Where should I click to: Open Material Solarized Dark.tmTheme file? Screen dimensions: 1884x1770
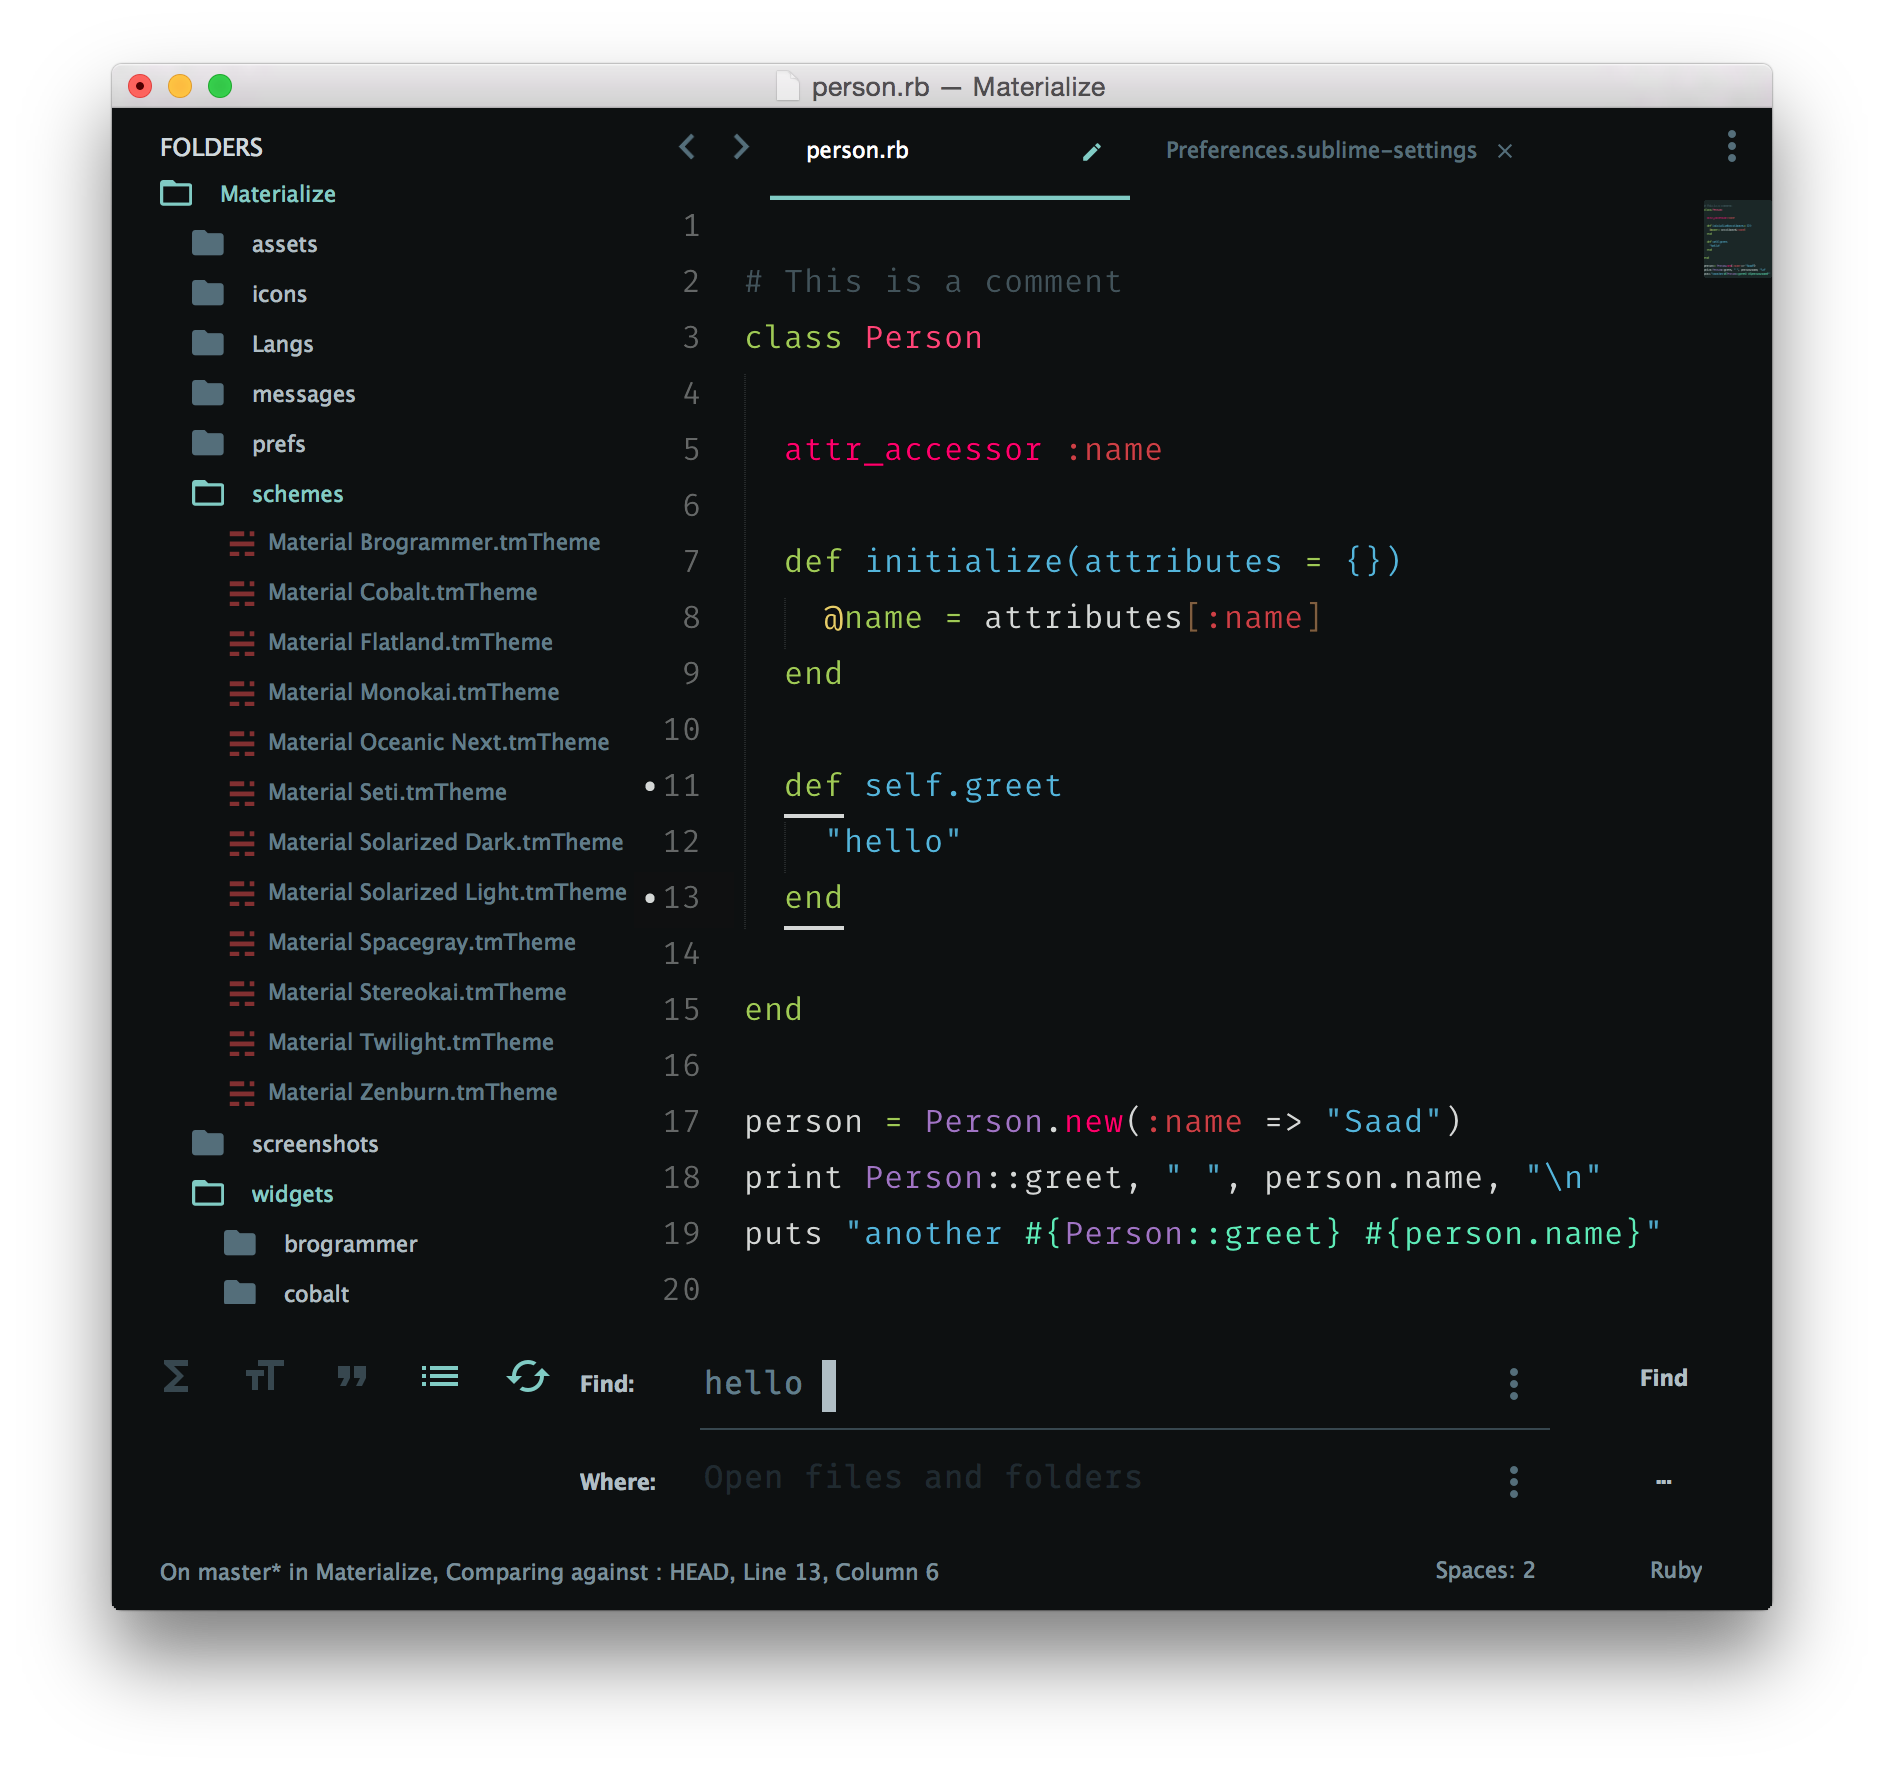[x=426, y=842]
